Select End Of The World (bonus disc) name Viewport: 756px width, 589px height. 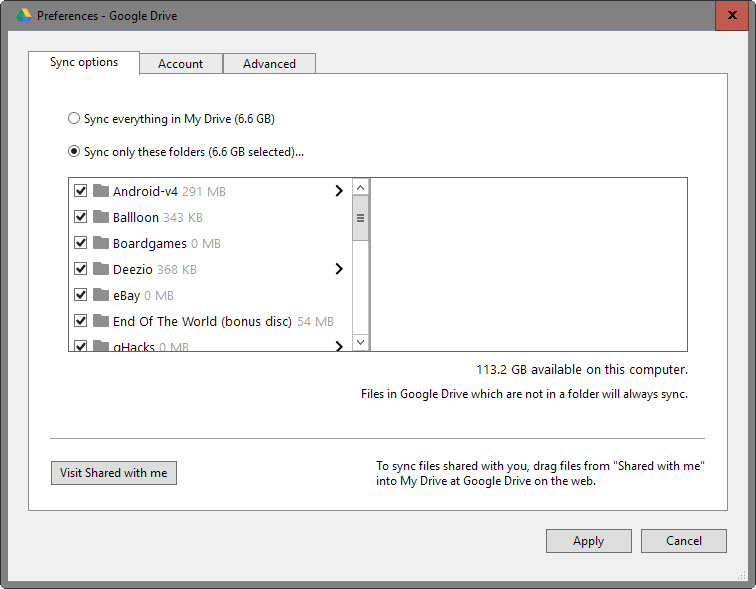pyautogui.click(x=202, y=321)
